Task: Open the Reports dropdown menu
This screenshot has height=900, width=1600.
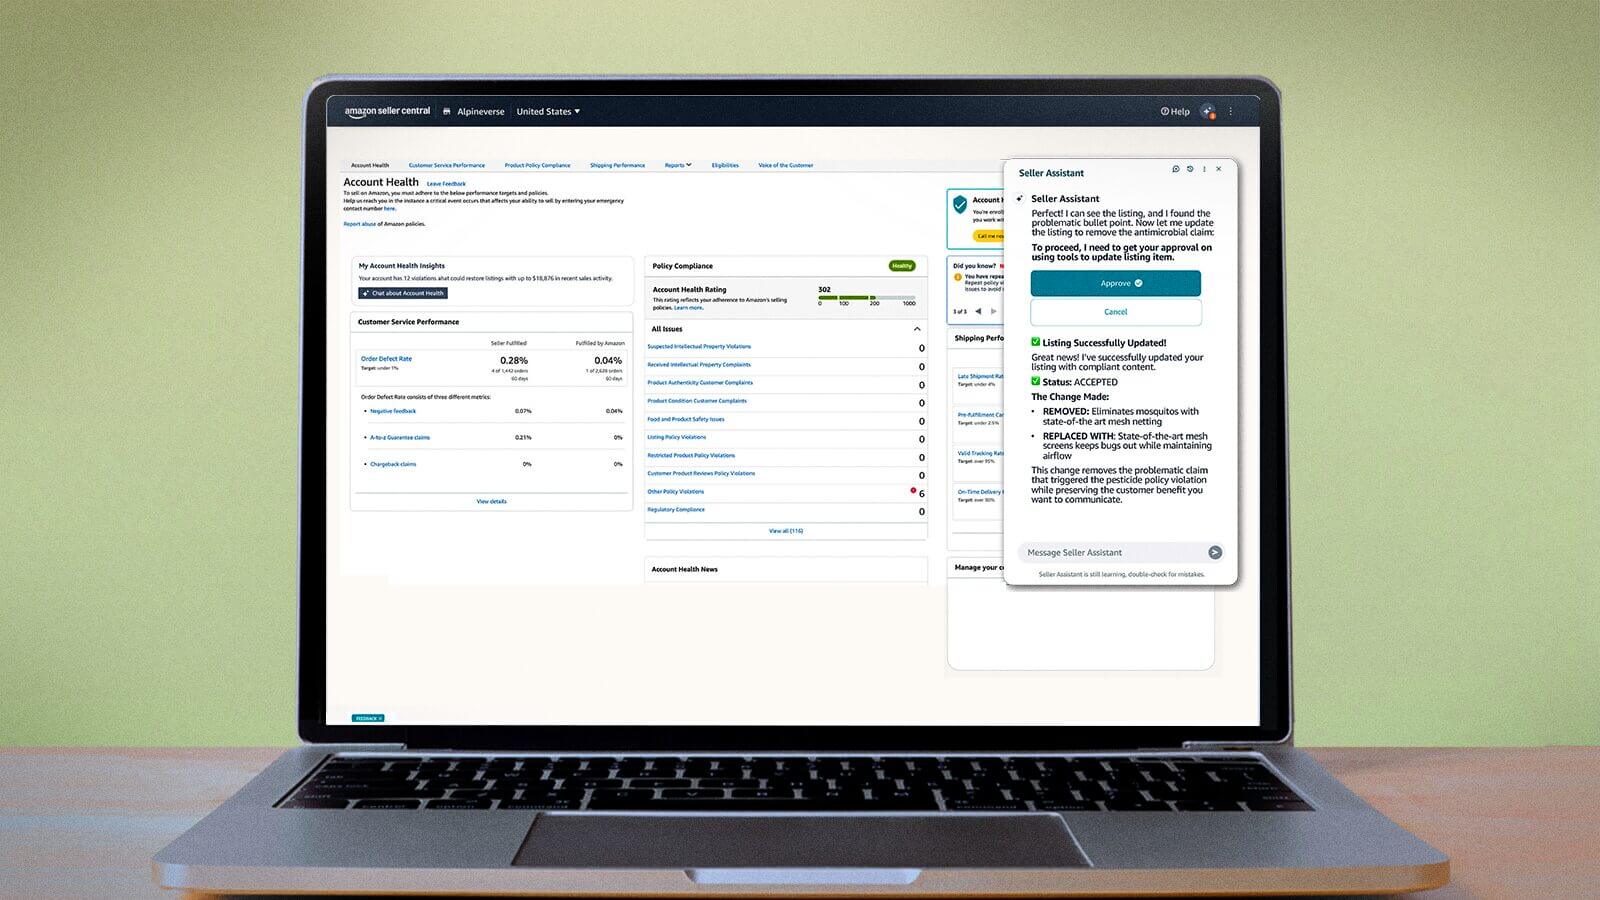Action: pos(677,165)
